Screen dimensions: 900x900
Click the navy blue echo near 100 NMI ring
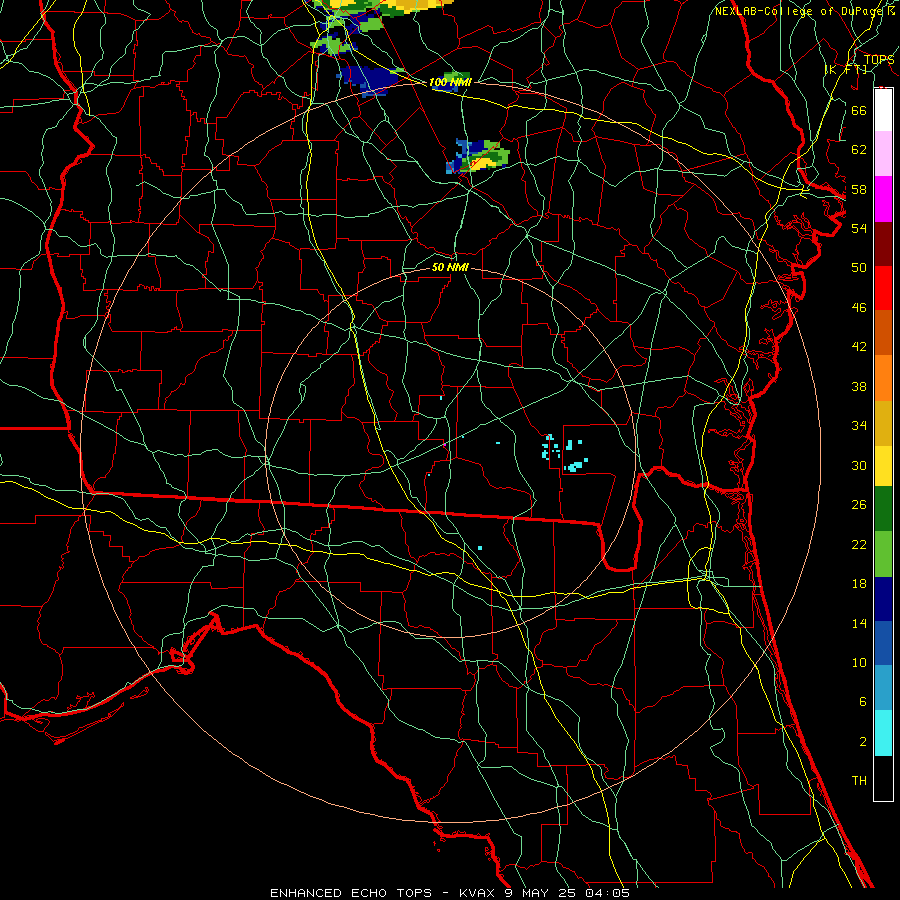[368, 79]
